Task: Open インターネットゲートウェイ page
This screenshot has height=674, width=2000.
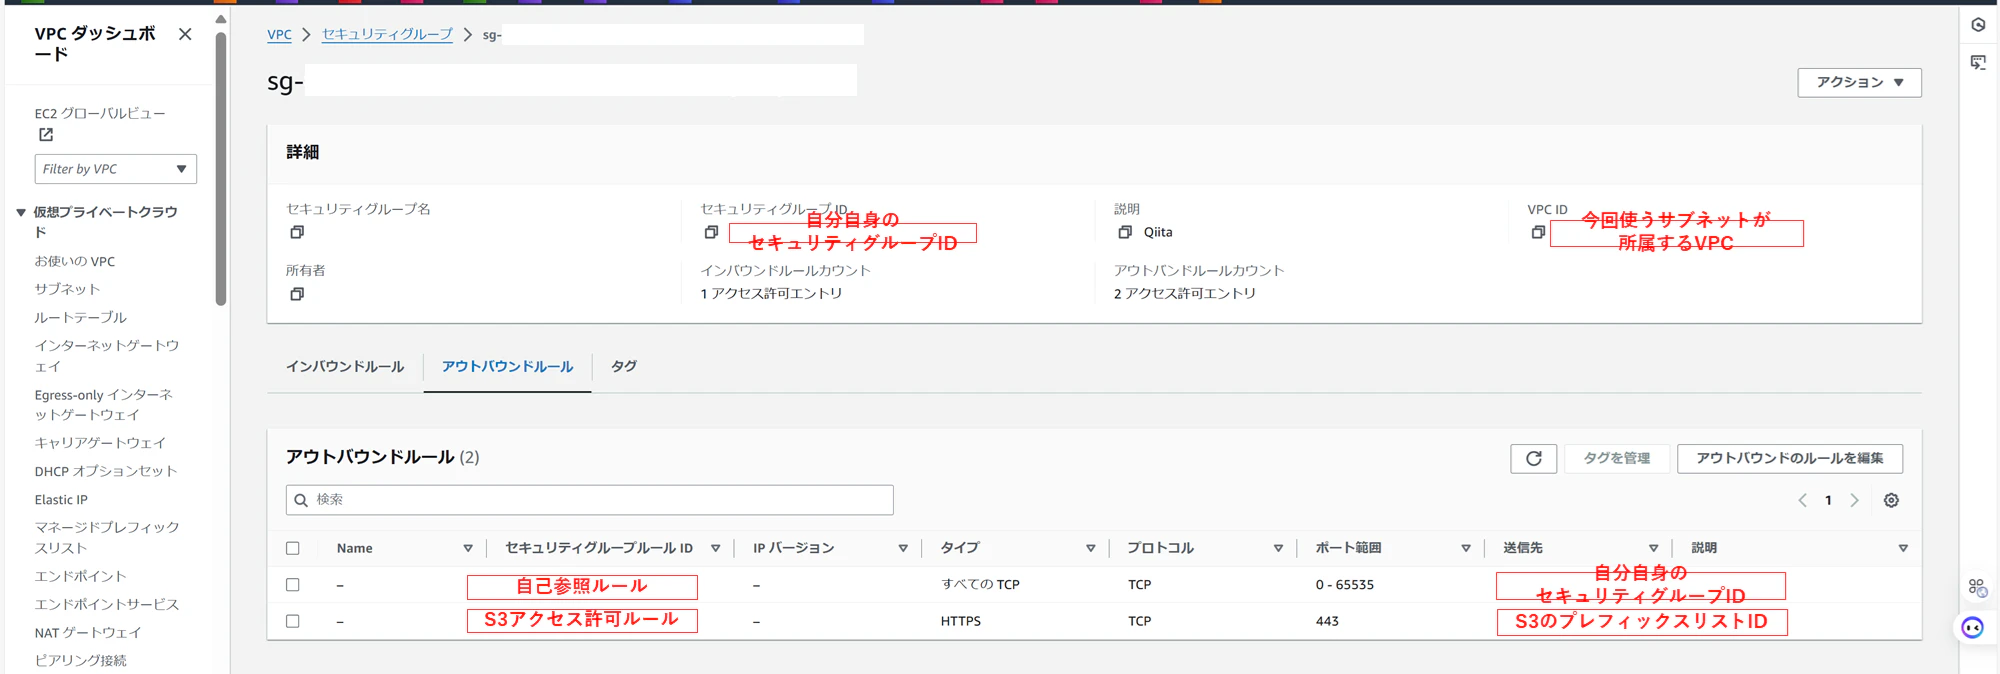Action: pos(107,355)
